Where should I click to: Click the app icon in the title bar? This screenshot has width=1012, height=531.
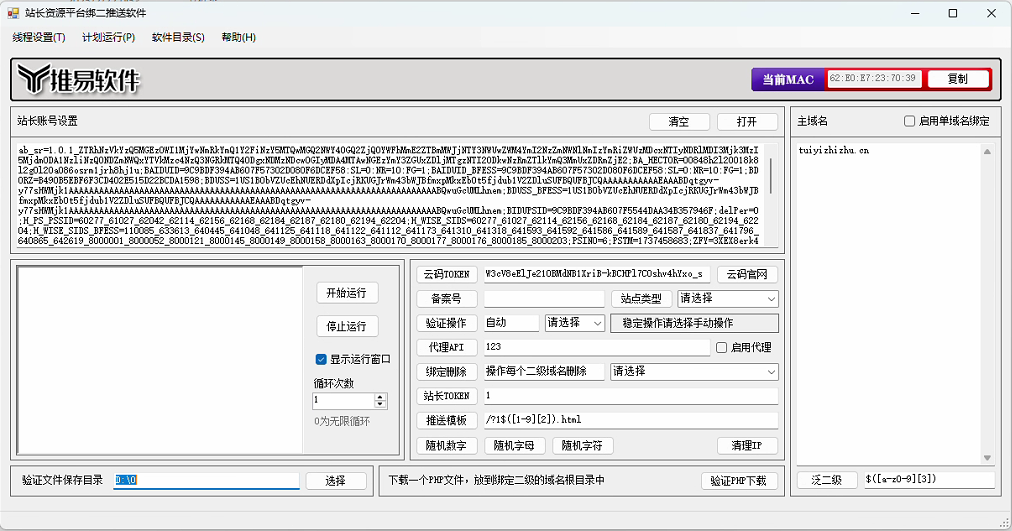(13, 13)
